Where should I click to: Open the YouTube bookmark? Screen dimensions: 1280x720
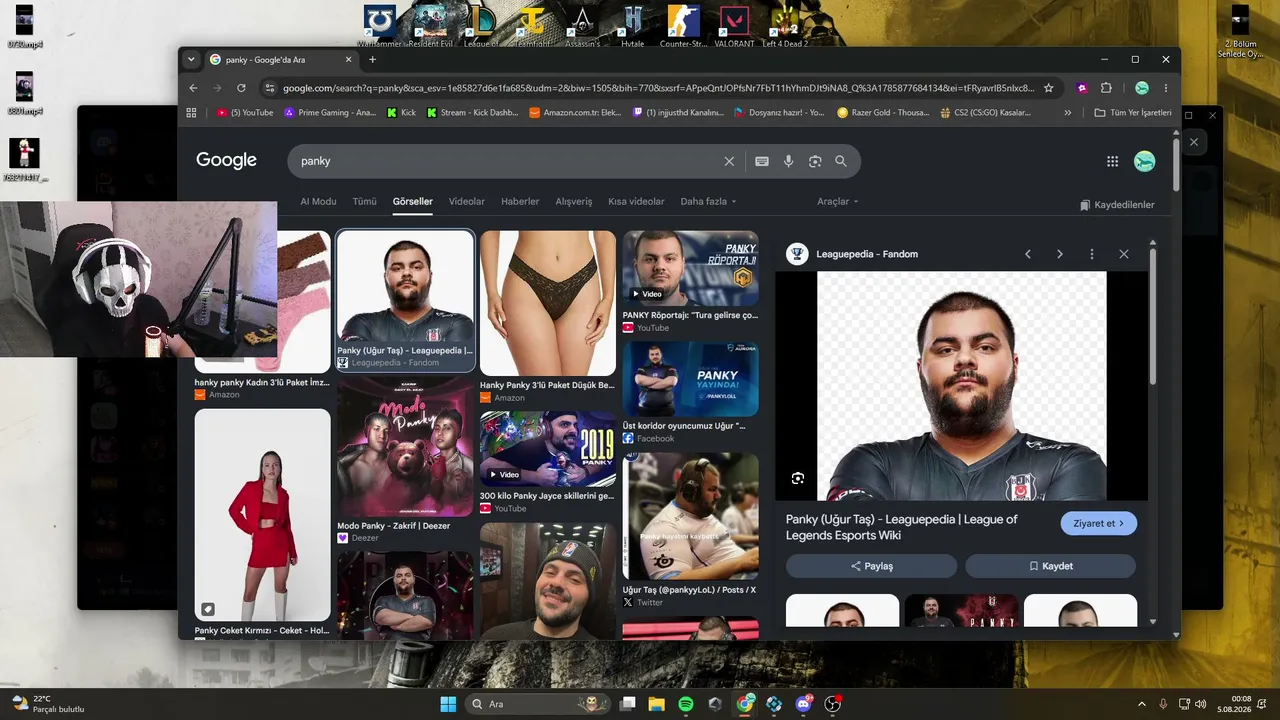(245, 113)
